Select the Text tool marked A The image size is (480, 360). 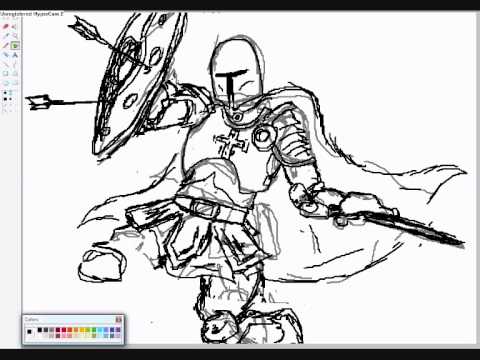(x=15, y=55)
